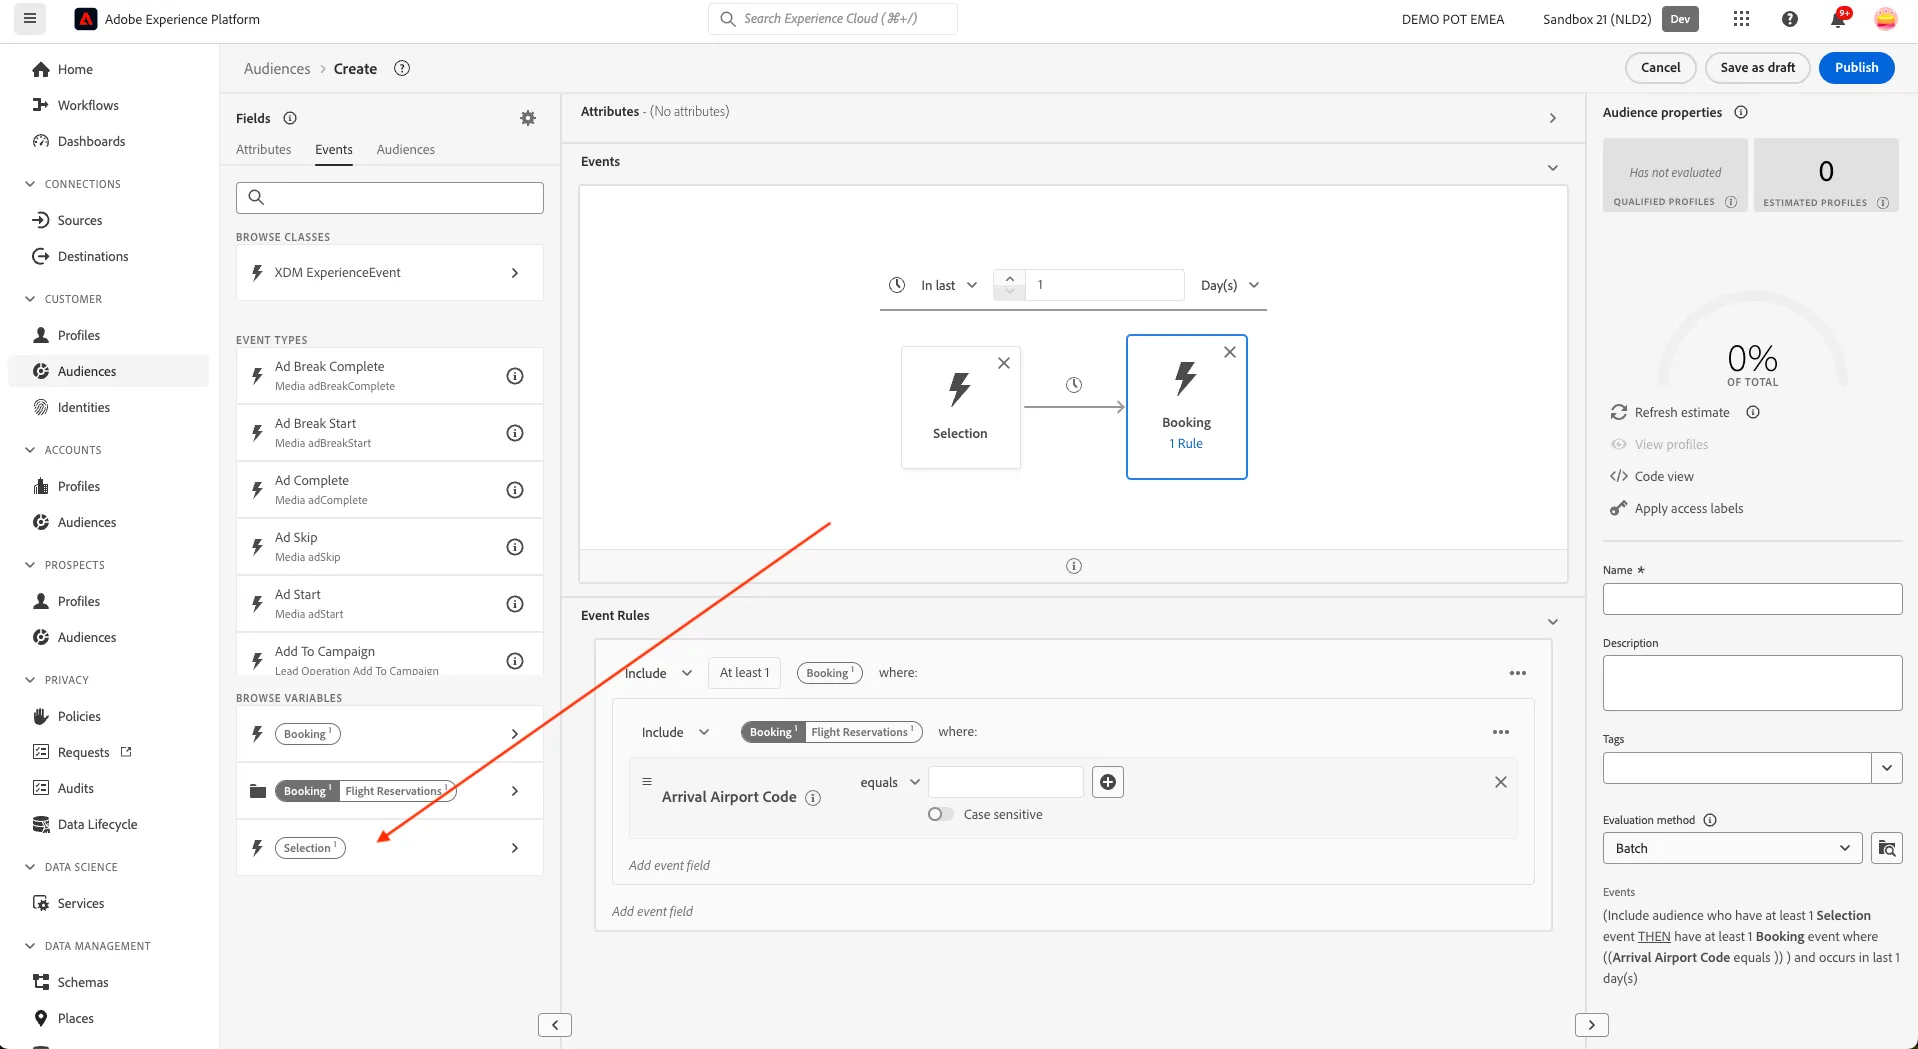Switch to the Attributes tab
This screenshot has height=1049, width=1918.
pyautogui.click(x=263, y=149)
